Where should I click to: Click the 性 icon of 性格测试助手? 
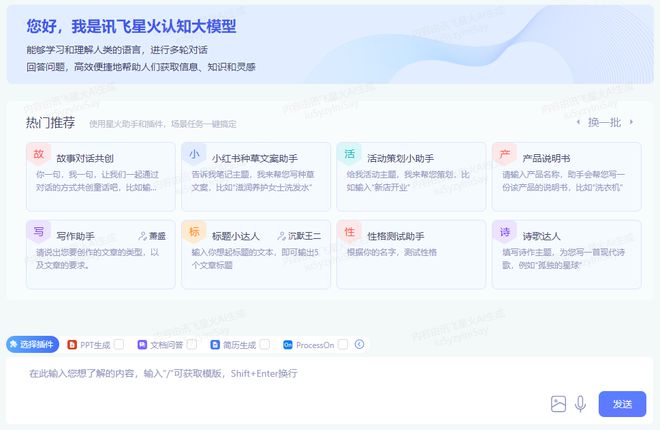point(349,232)
